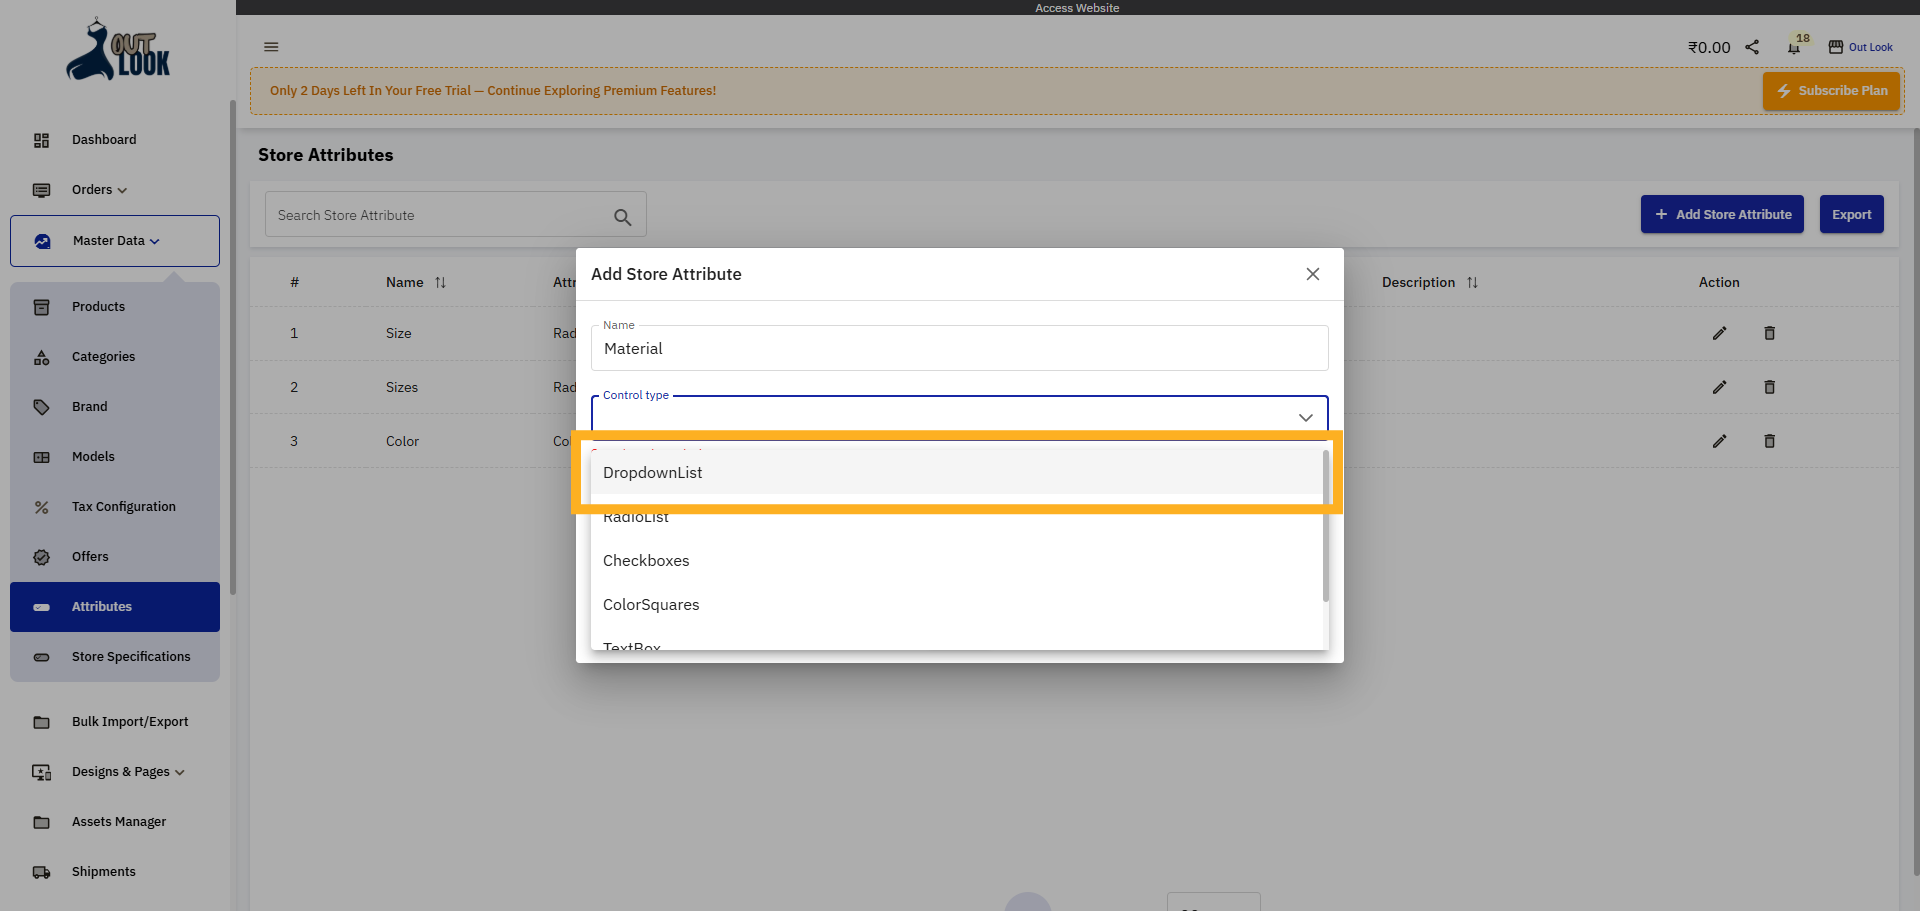Click the hamburger menu icon at top

(x=271, y=47)
